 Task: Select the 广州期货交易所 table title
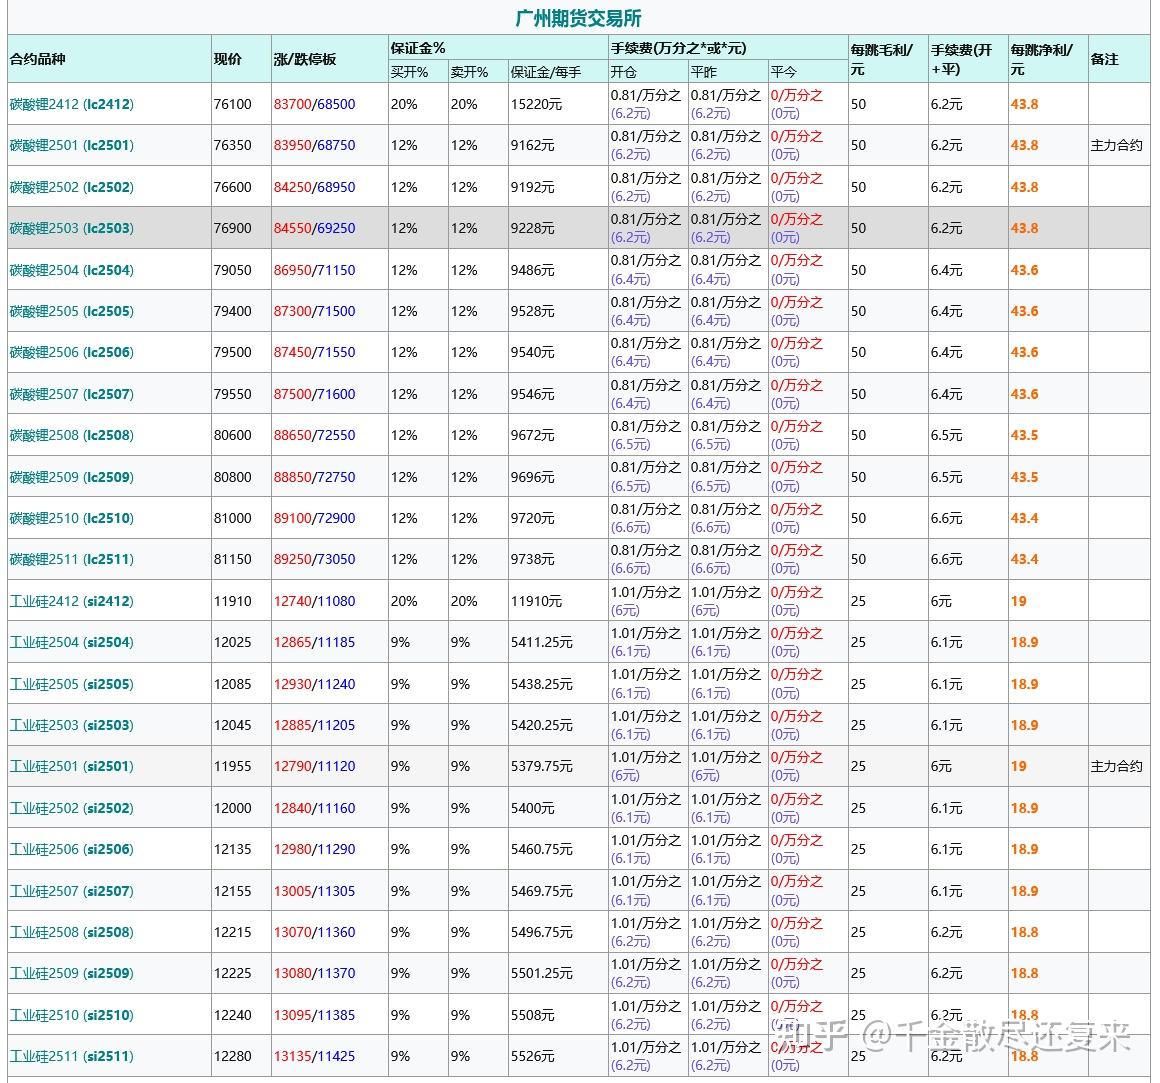580,17
